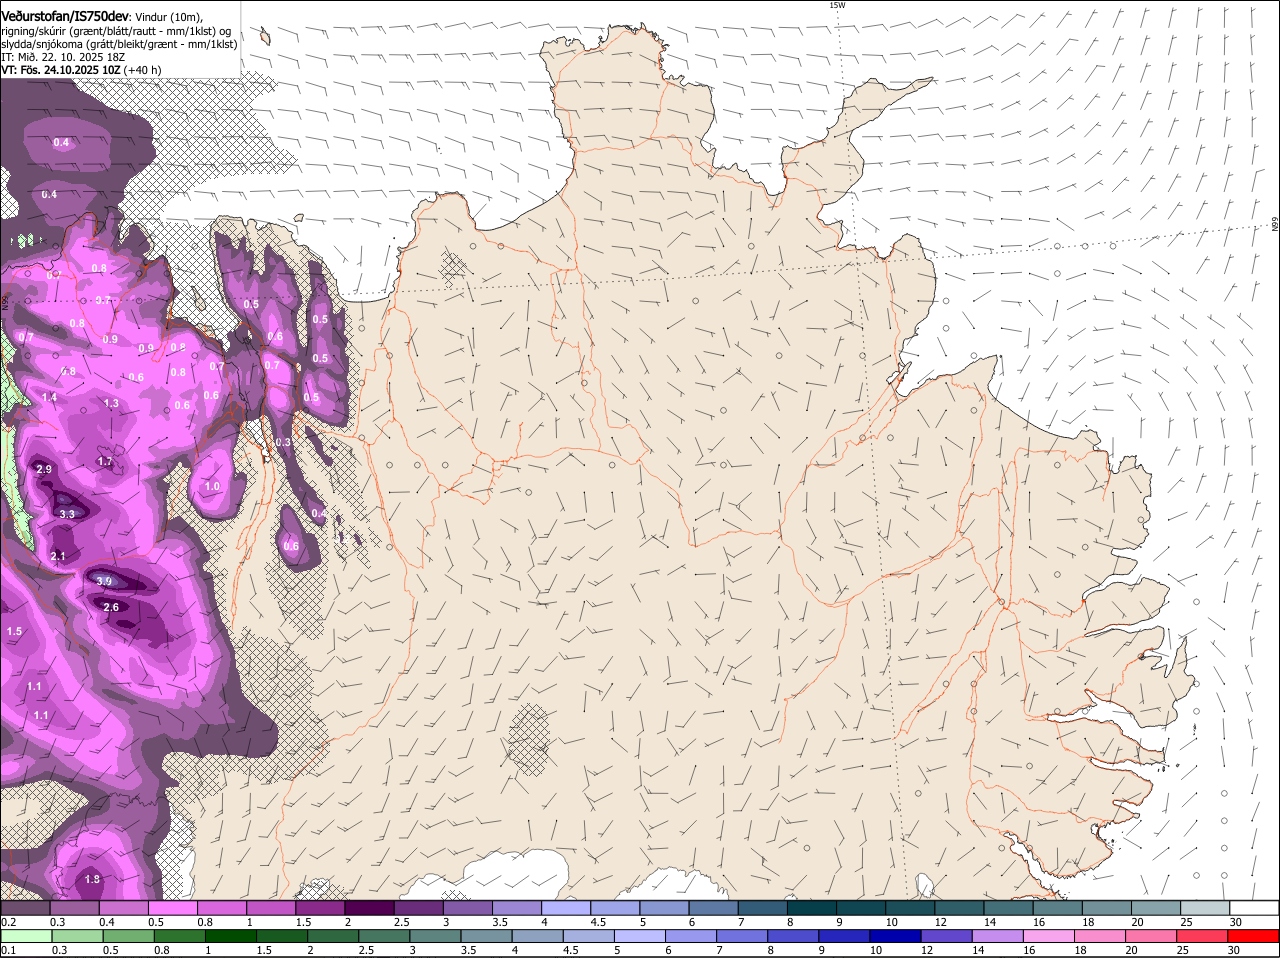This screenshot has height=958, width=1280.
Task: Click the 1.3 precipitation value on the map
Action: click(111, 404)
